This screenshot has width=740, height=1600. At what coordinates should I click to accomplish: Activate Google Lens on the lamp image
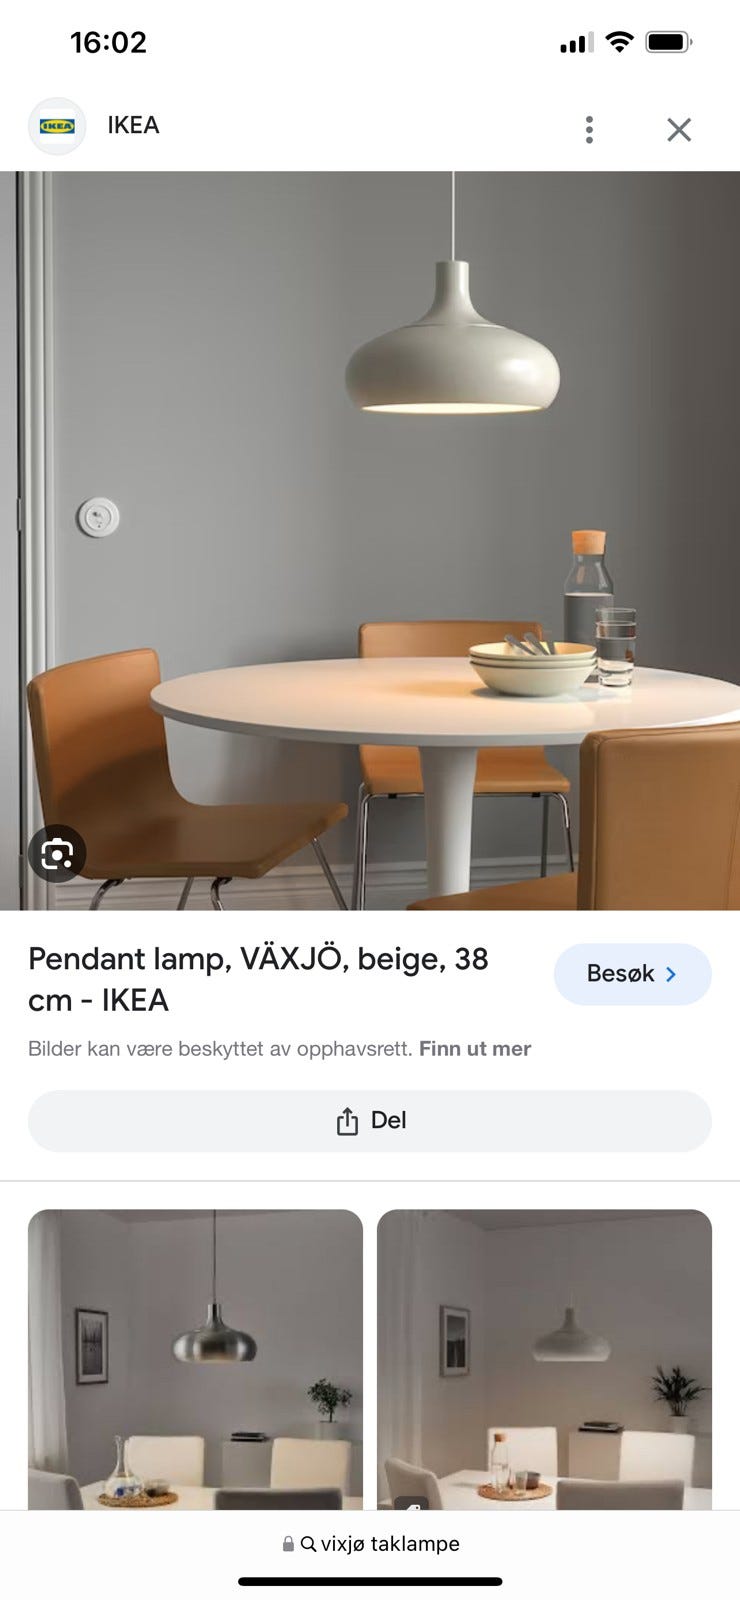coord(57,853)
